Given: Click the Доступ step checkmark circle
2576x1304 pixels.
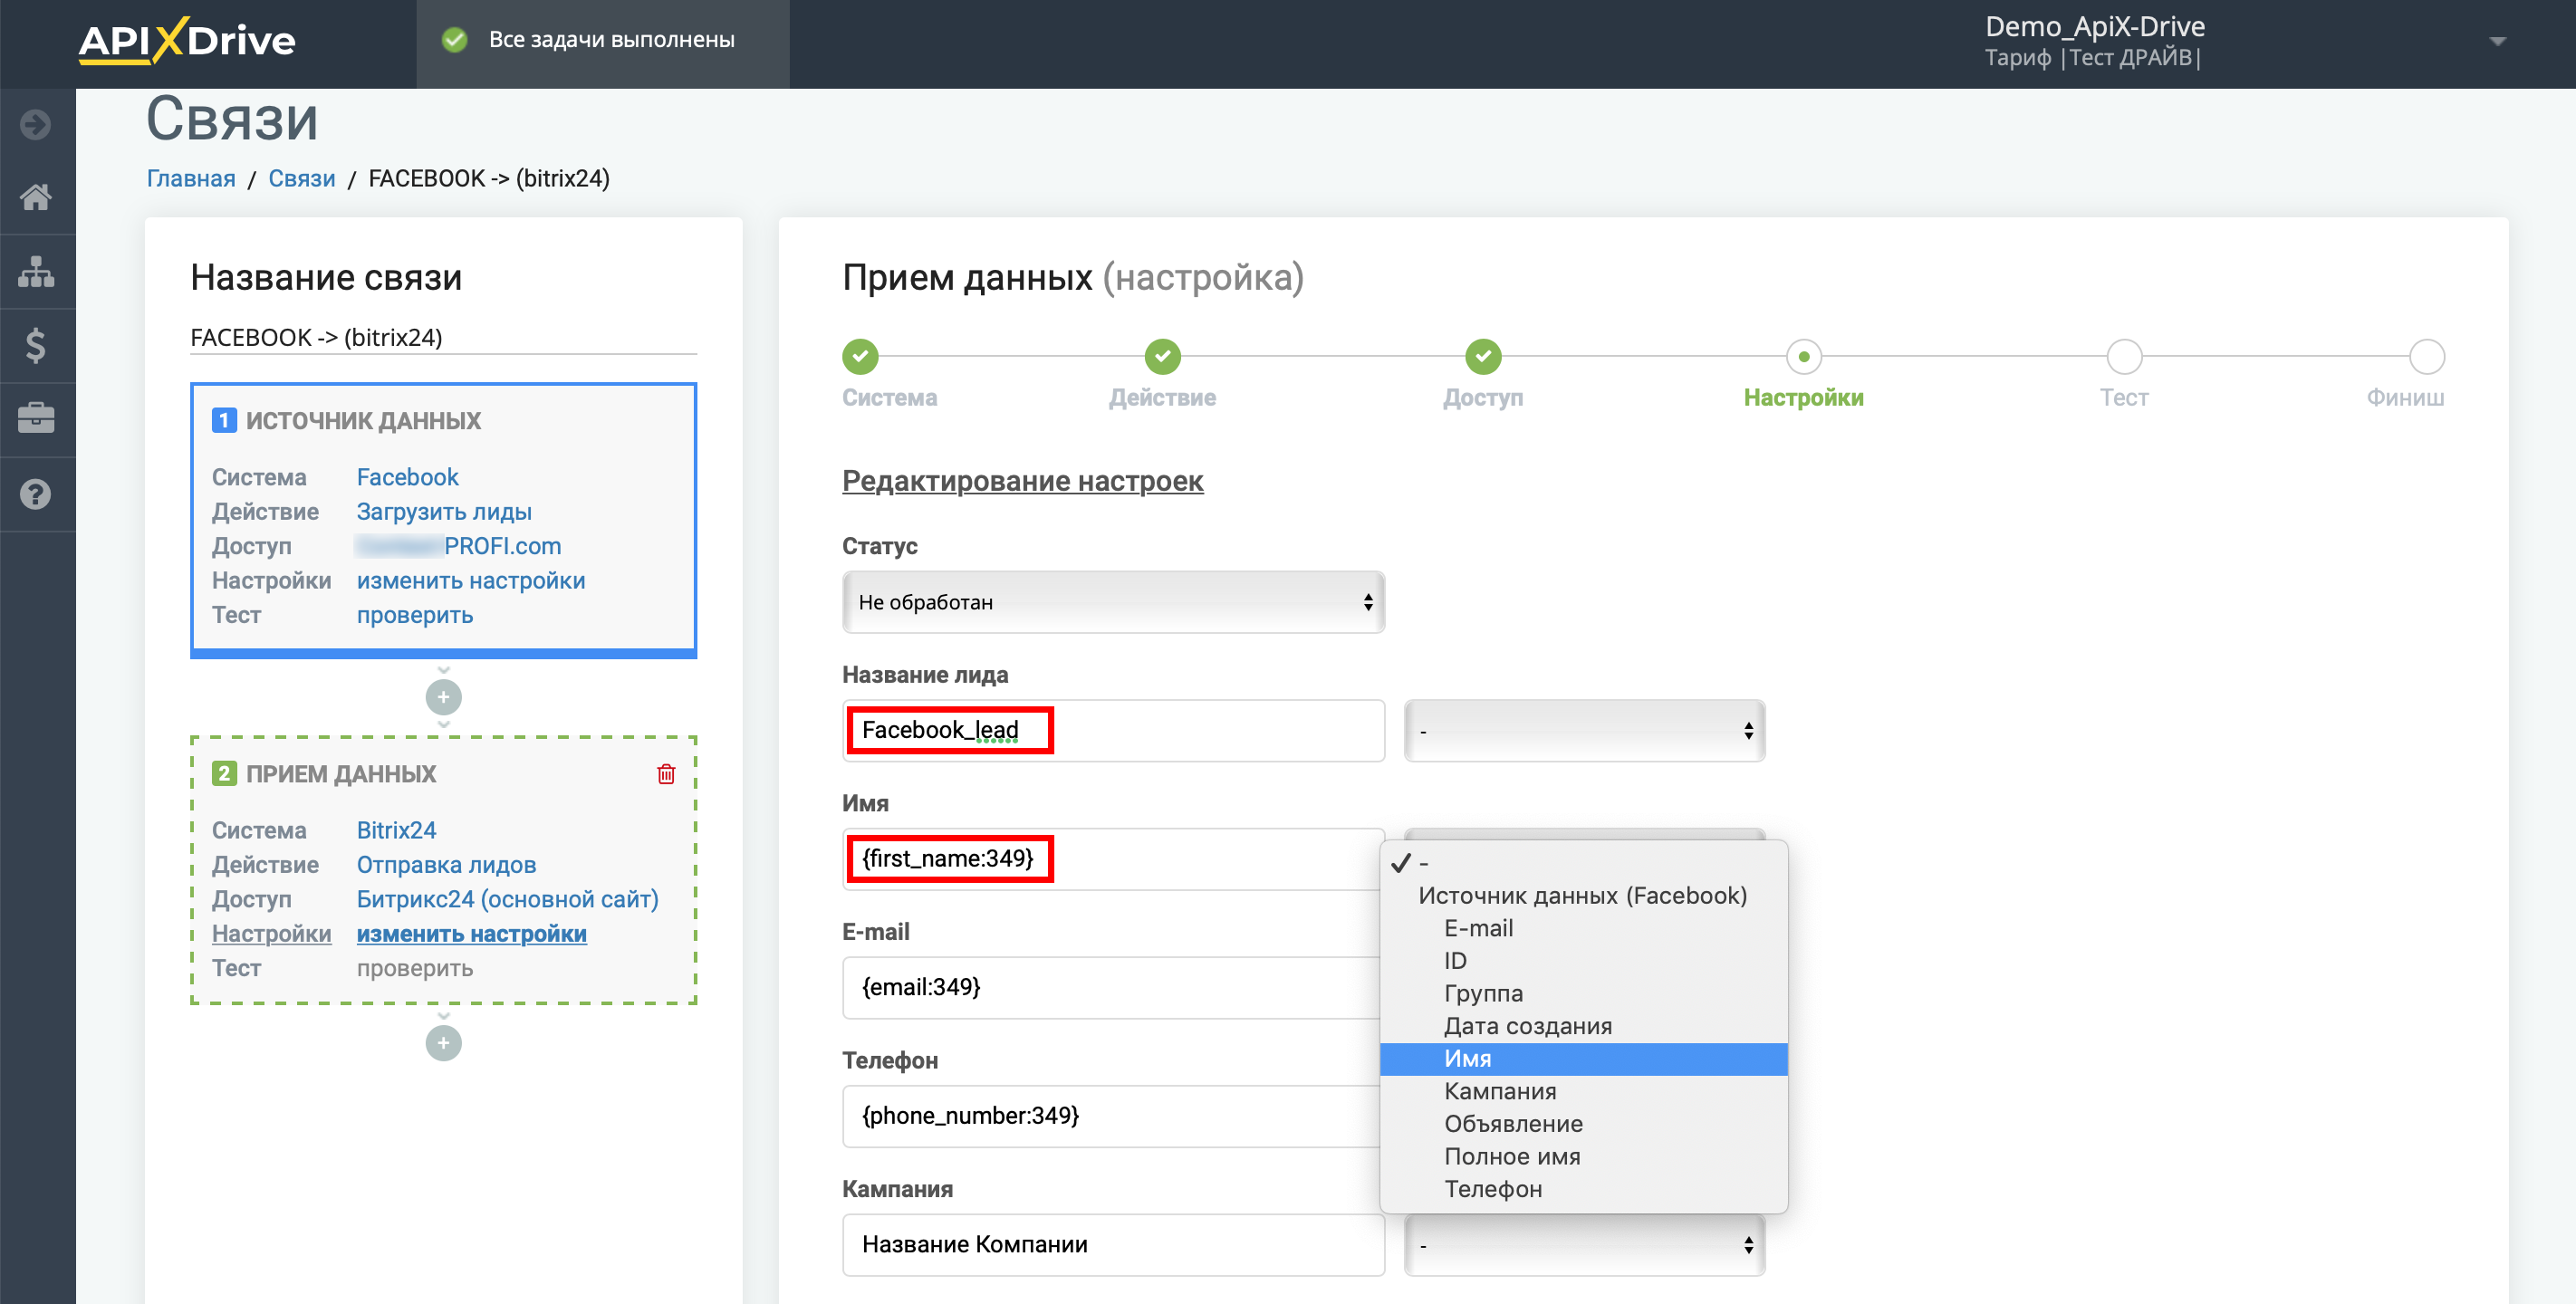Looking at the screenshot, I should tap(1483, 356).
